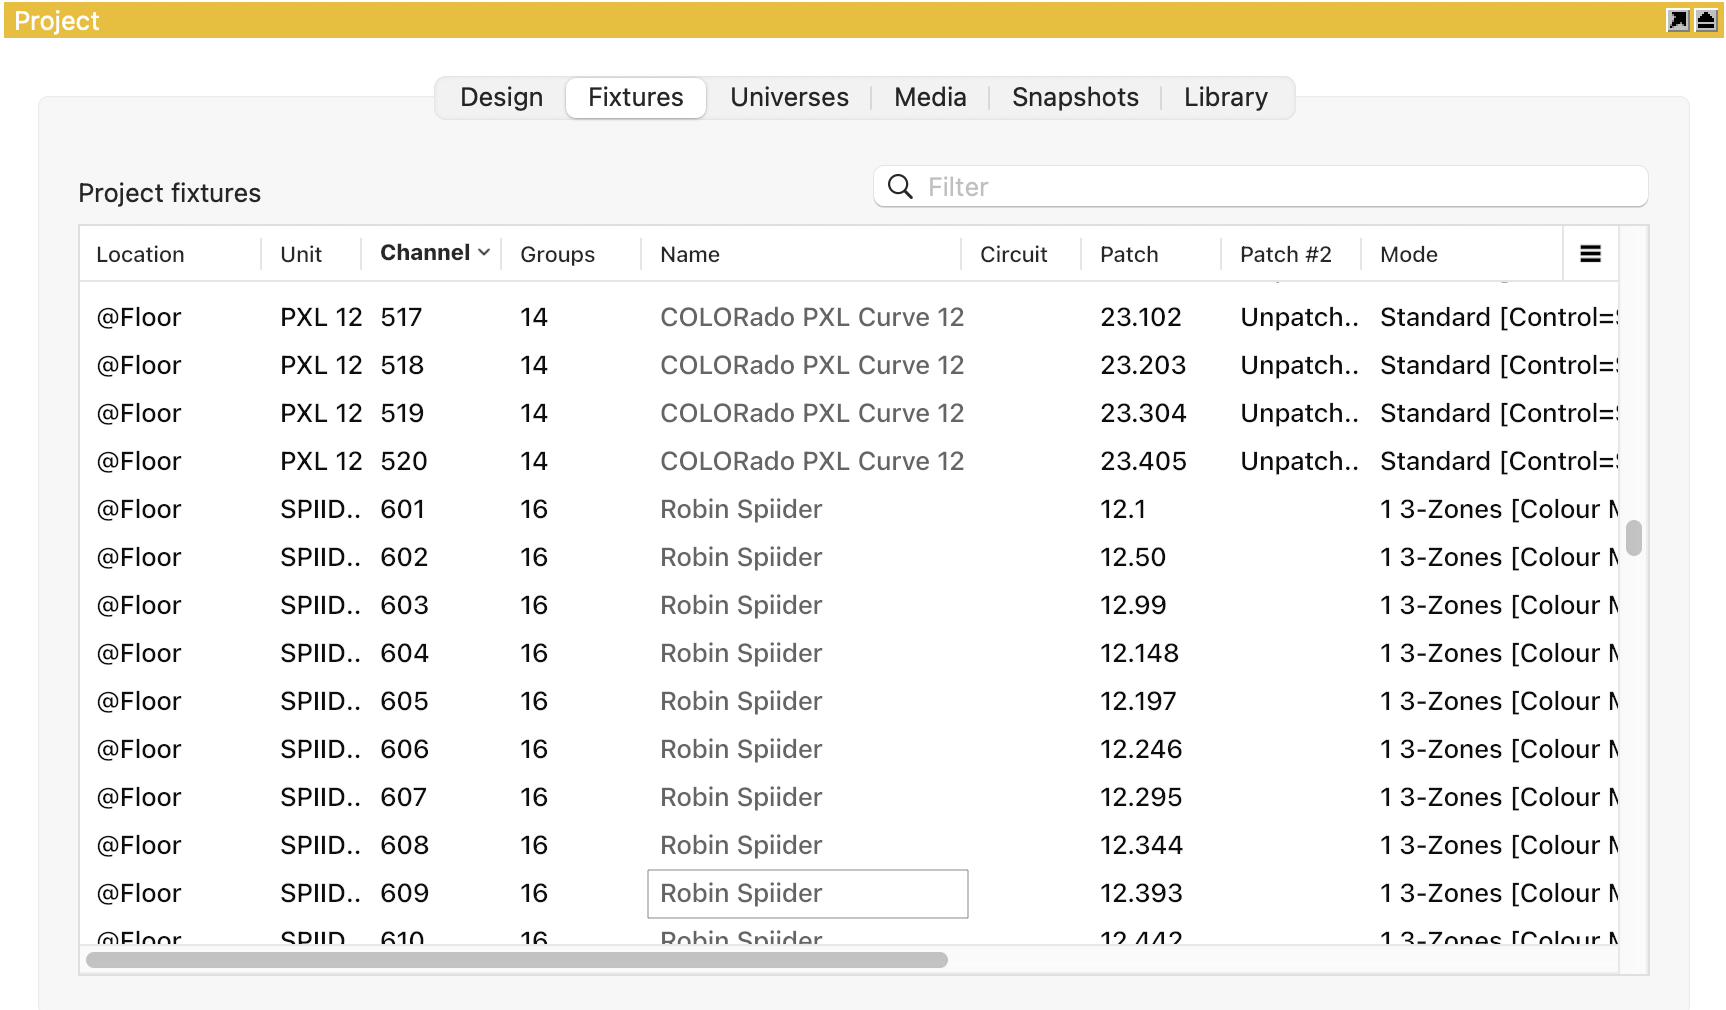Switch to the Design tab
The width and height of the screenshot is (1726, 1010).
[x=501, y=97]
